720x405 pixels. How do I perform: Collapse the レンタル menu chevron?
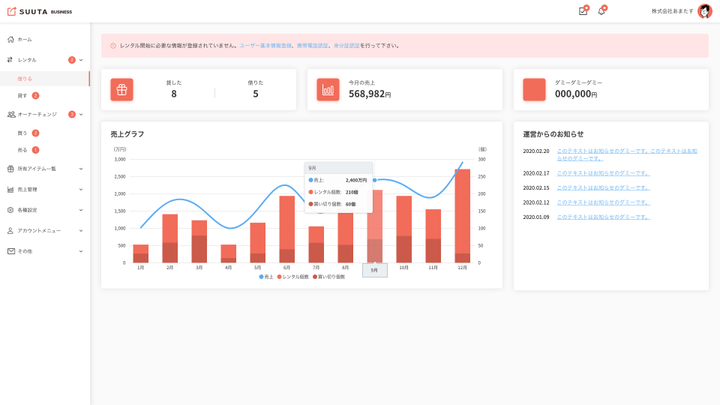point(81,60)
